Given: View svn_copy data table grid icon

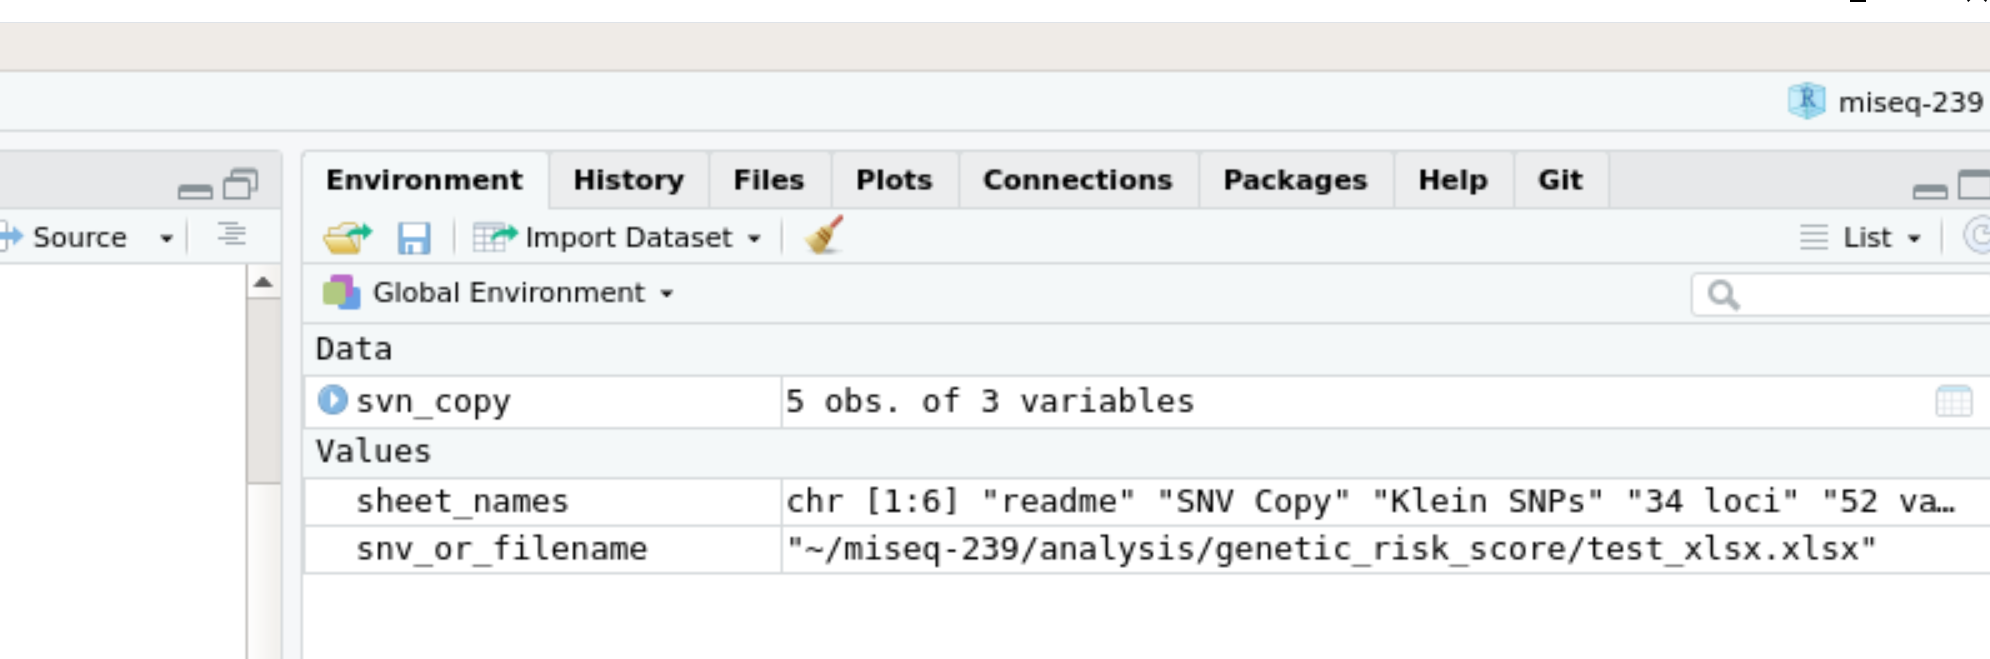Looking at the screenshot, I should pos(1953,402).
